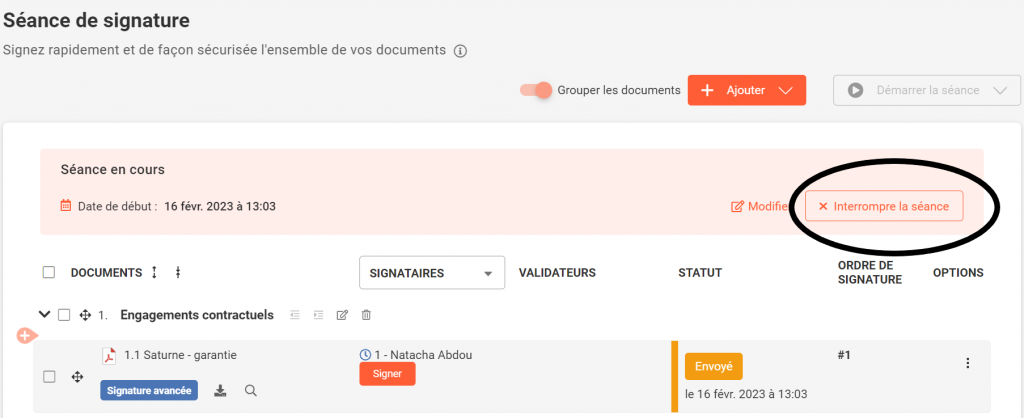The width and height of the screenshot is (1024, 418).
Task: Click the info icon beside the subtitle
Action: point(461,51)
